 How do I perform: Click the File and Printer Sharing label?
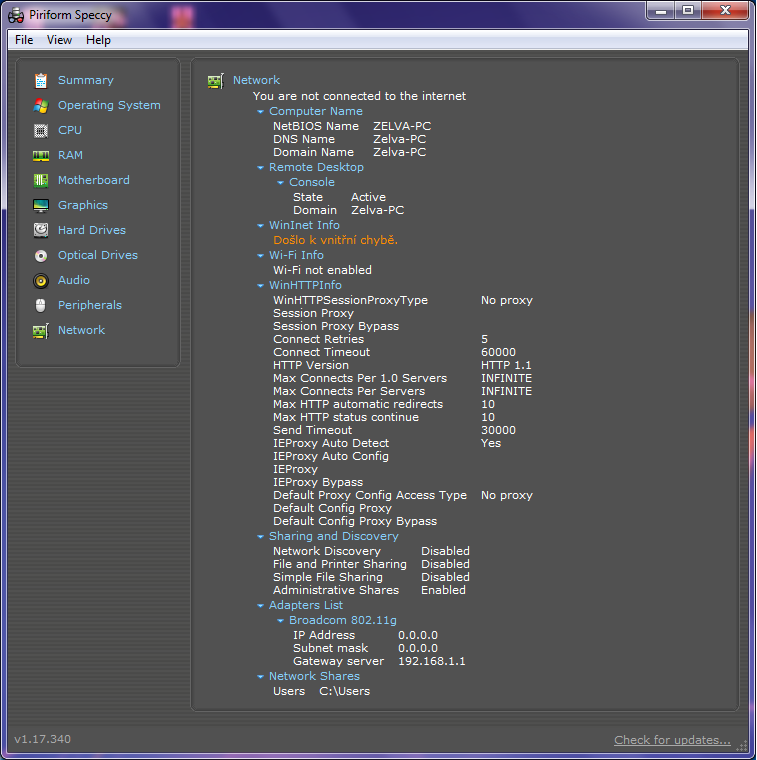[340, 564]
